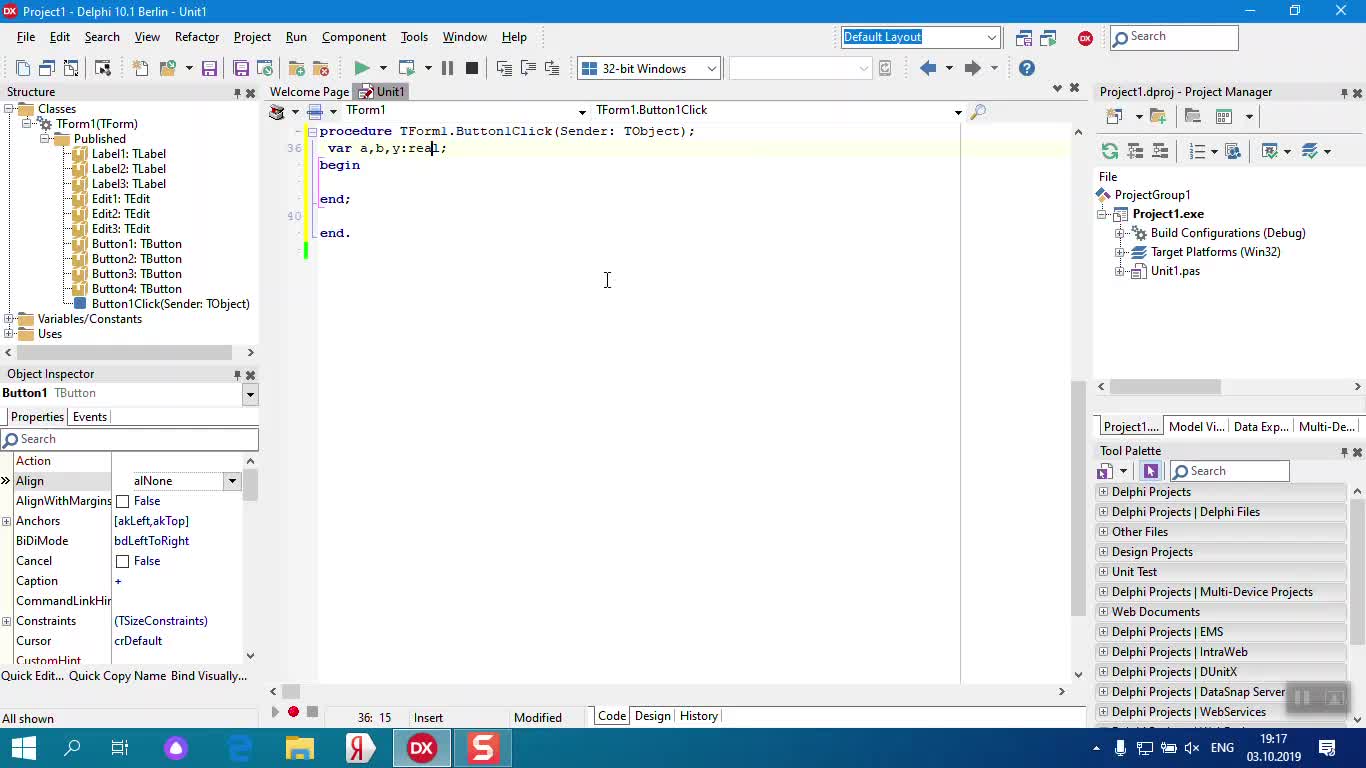Open File Explorer from the taskbar
The height and width of the screenshot is (768, 1366).
coord(299,748)
